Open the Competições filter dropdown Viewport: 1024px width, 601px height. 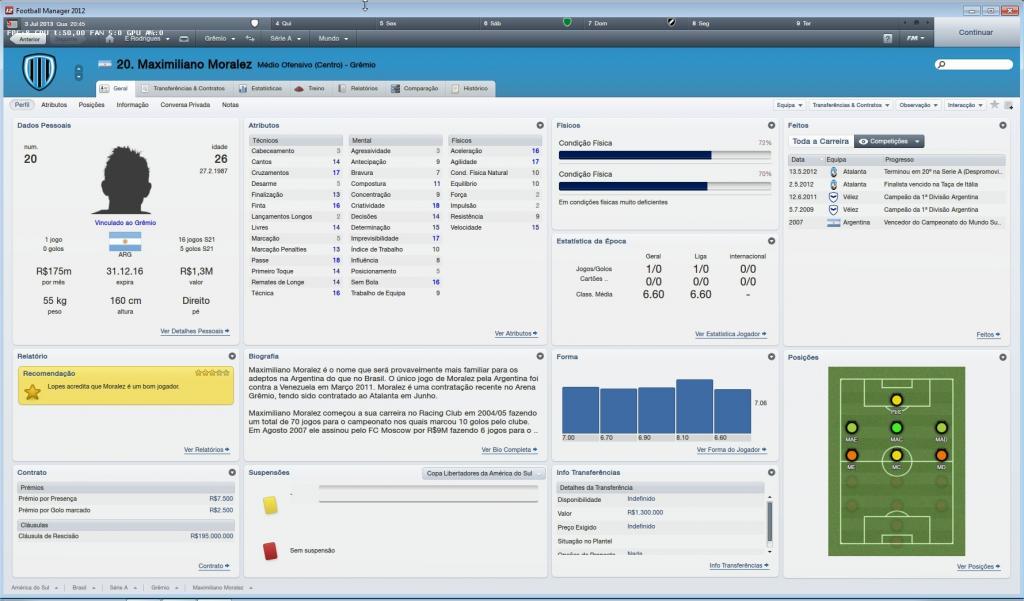(x=889, y=141)
